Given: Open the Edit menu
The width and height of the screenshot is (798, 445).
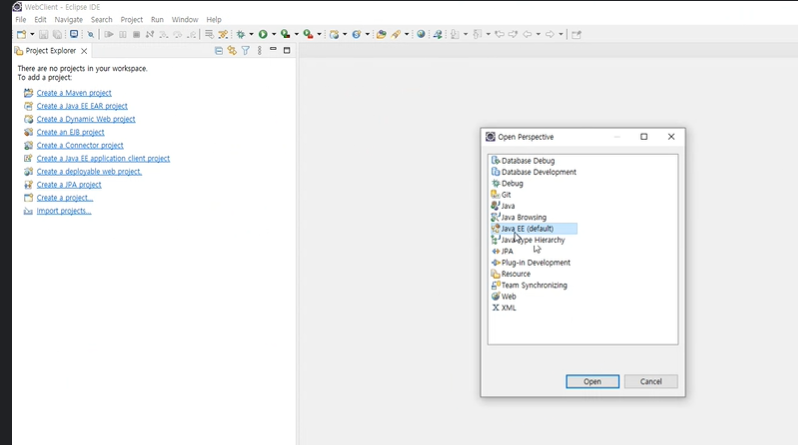Looking at the screenshot, I should pyautogui.click(x=40, y=19).
